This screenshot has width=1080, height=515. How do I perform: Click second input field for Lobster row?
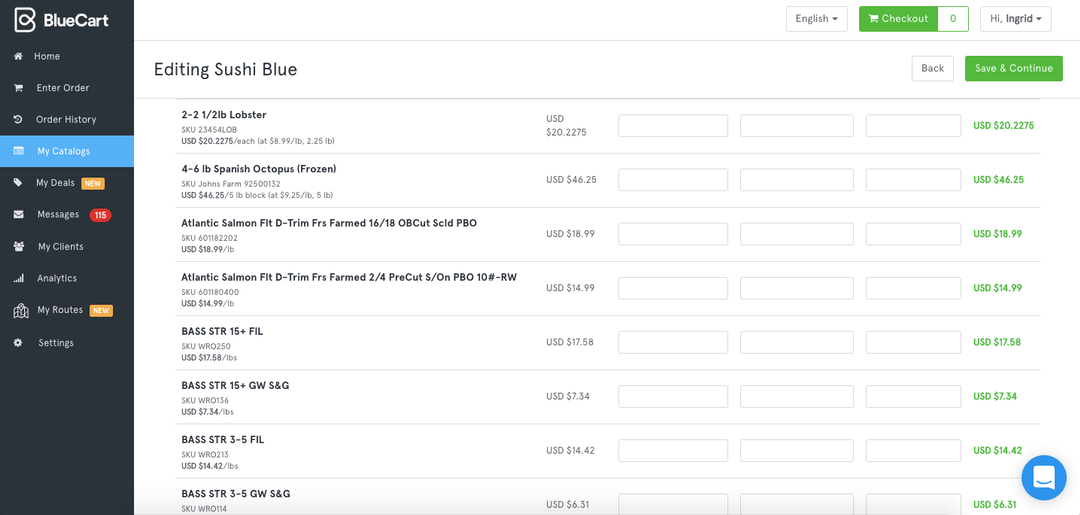coord(797,126)
